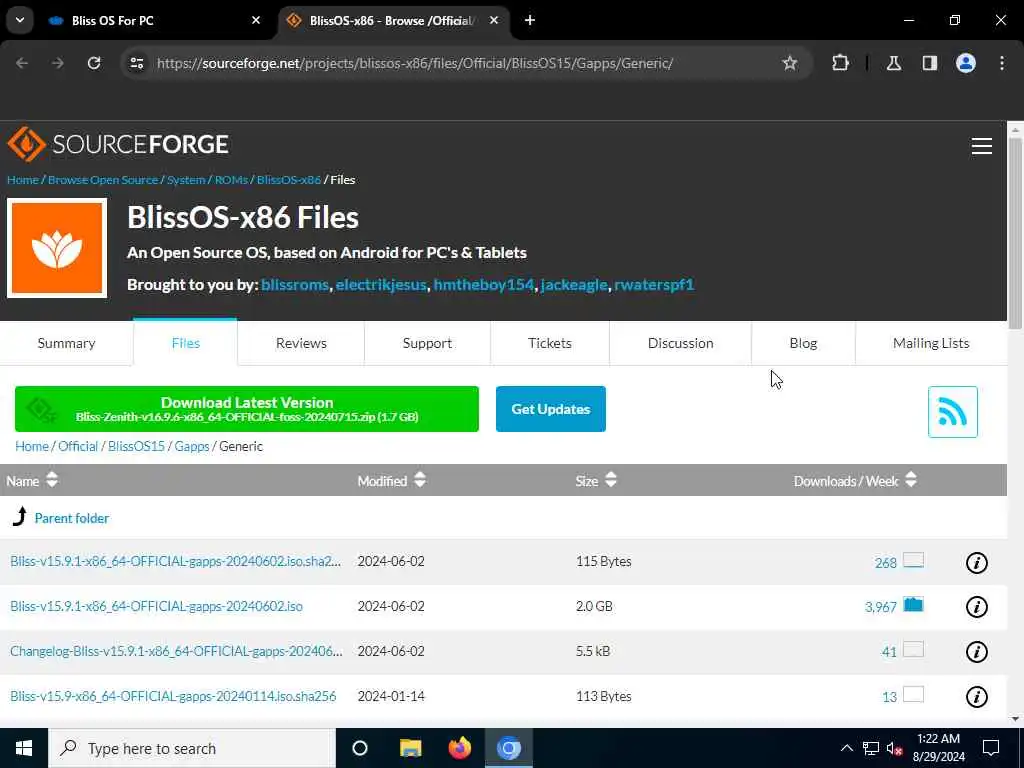View site information icon in address bar
Screen dimensions: 1024x768
136,63
